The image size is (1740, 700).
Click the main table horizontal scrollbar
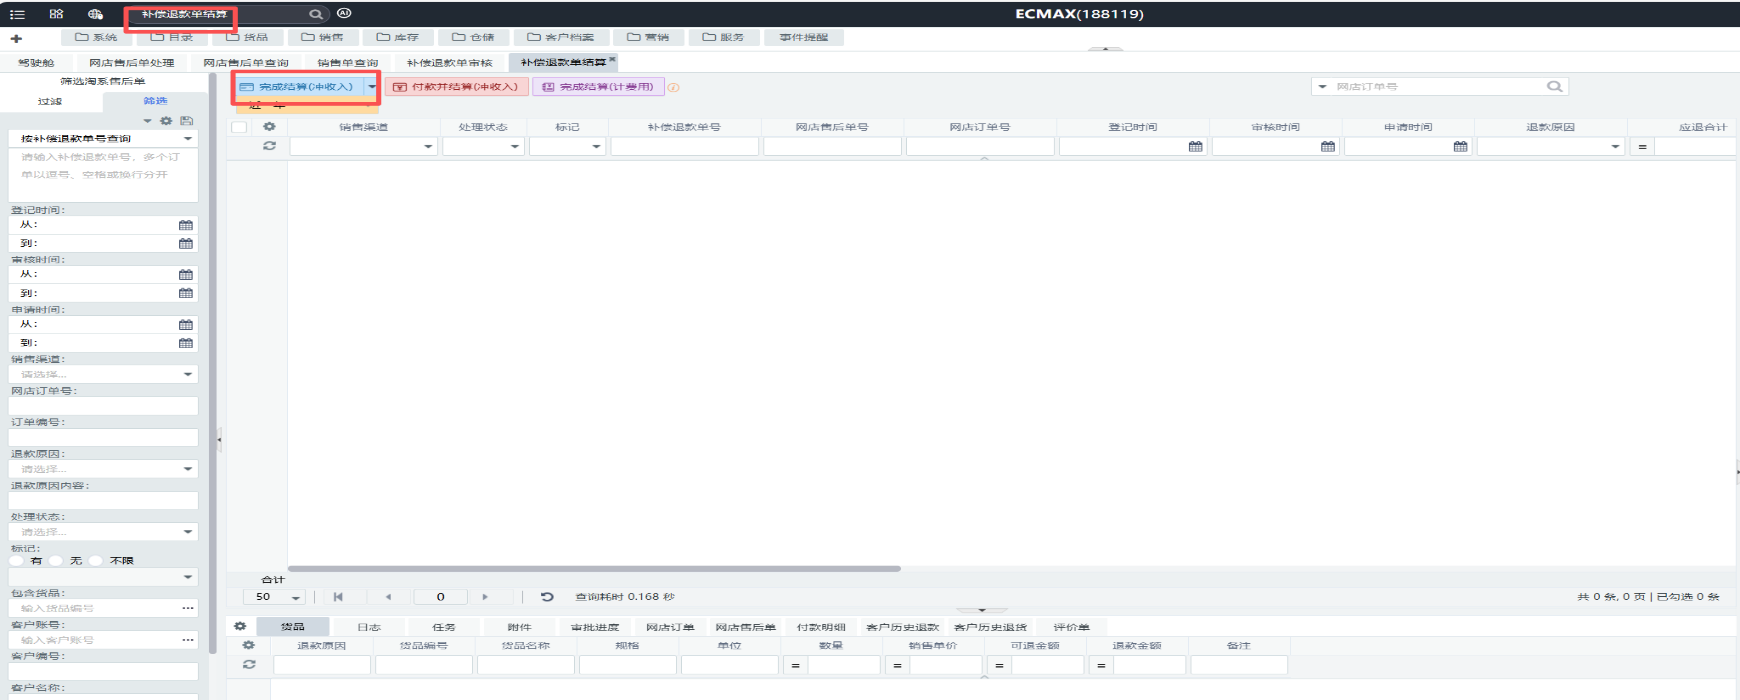[x=595, y=569]
